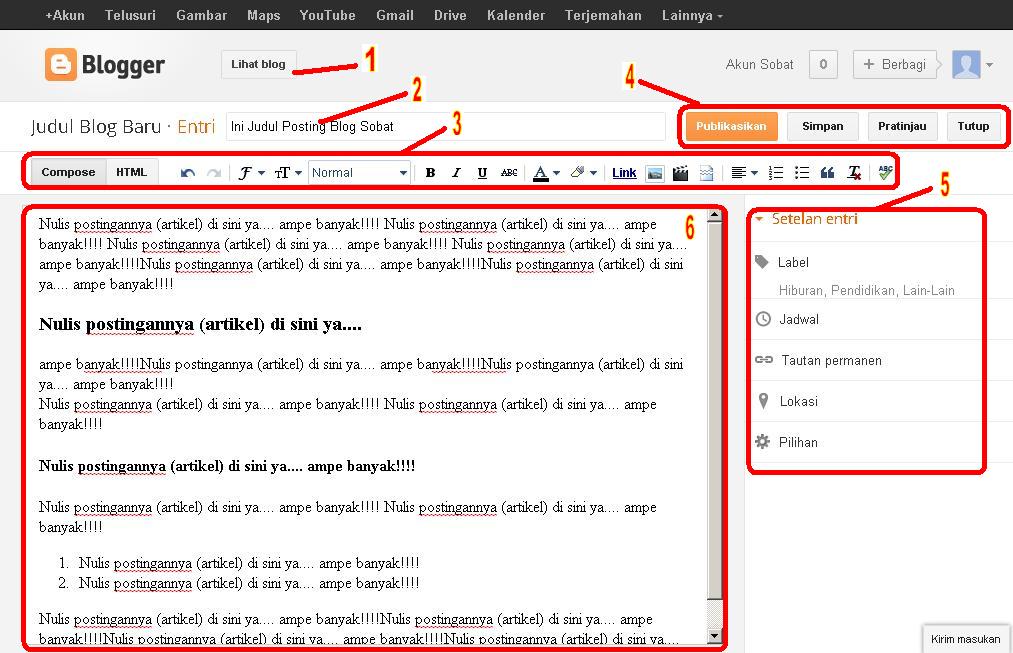Open the Normal paragraph style dropdown
The image size is (1013, 653).
click(358, 172)
